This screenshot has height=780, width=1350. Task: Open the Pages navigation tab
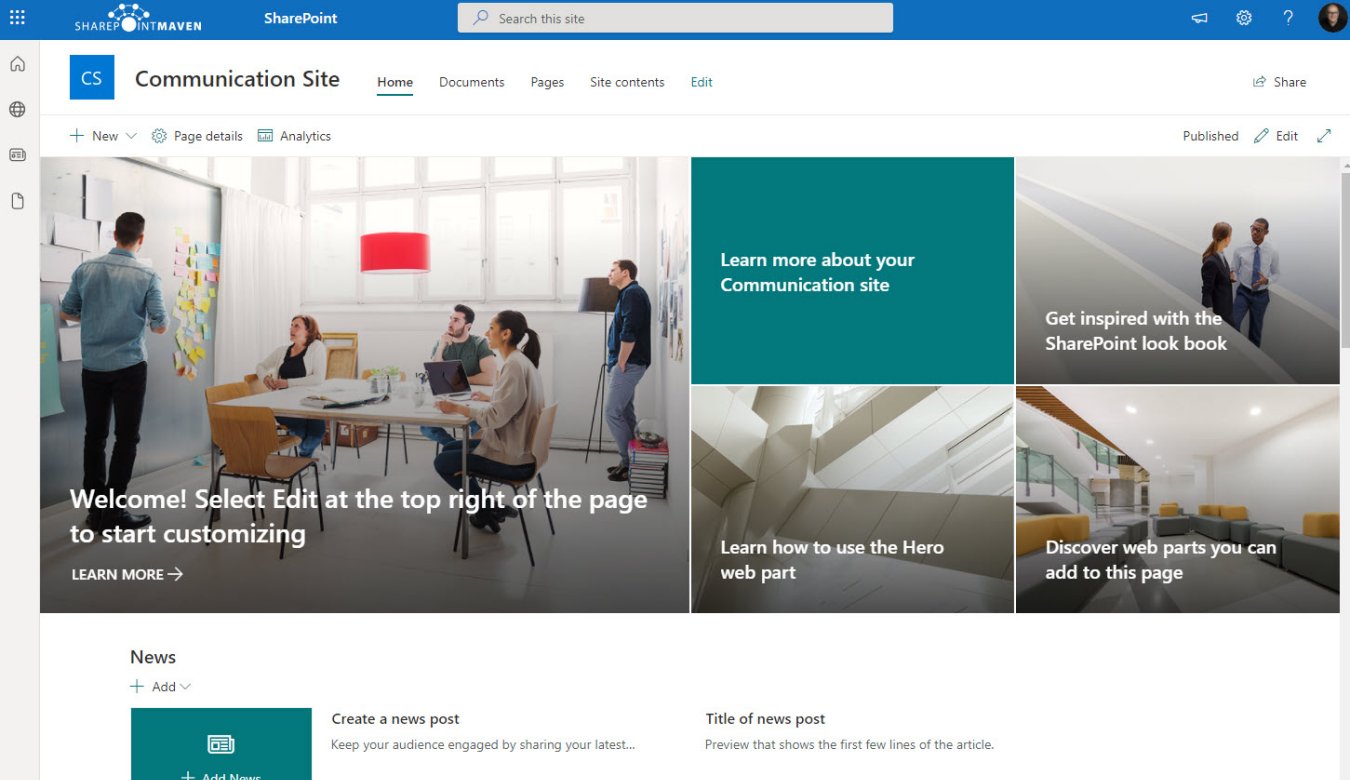click(x=547, y=82)
